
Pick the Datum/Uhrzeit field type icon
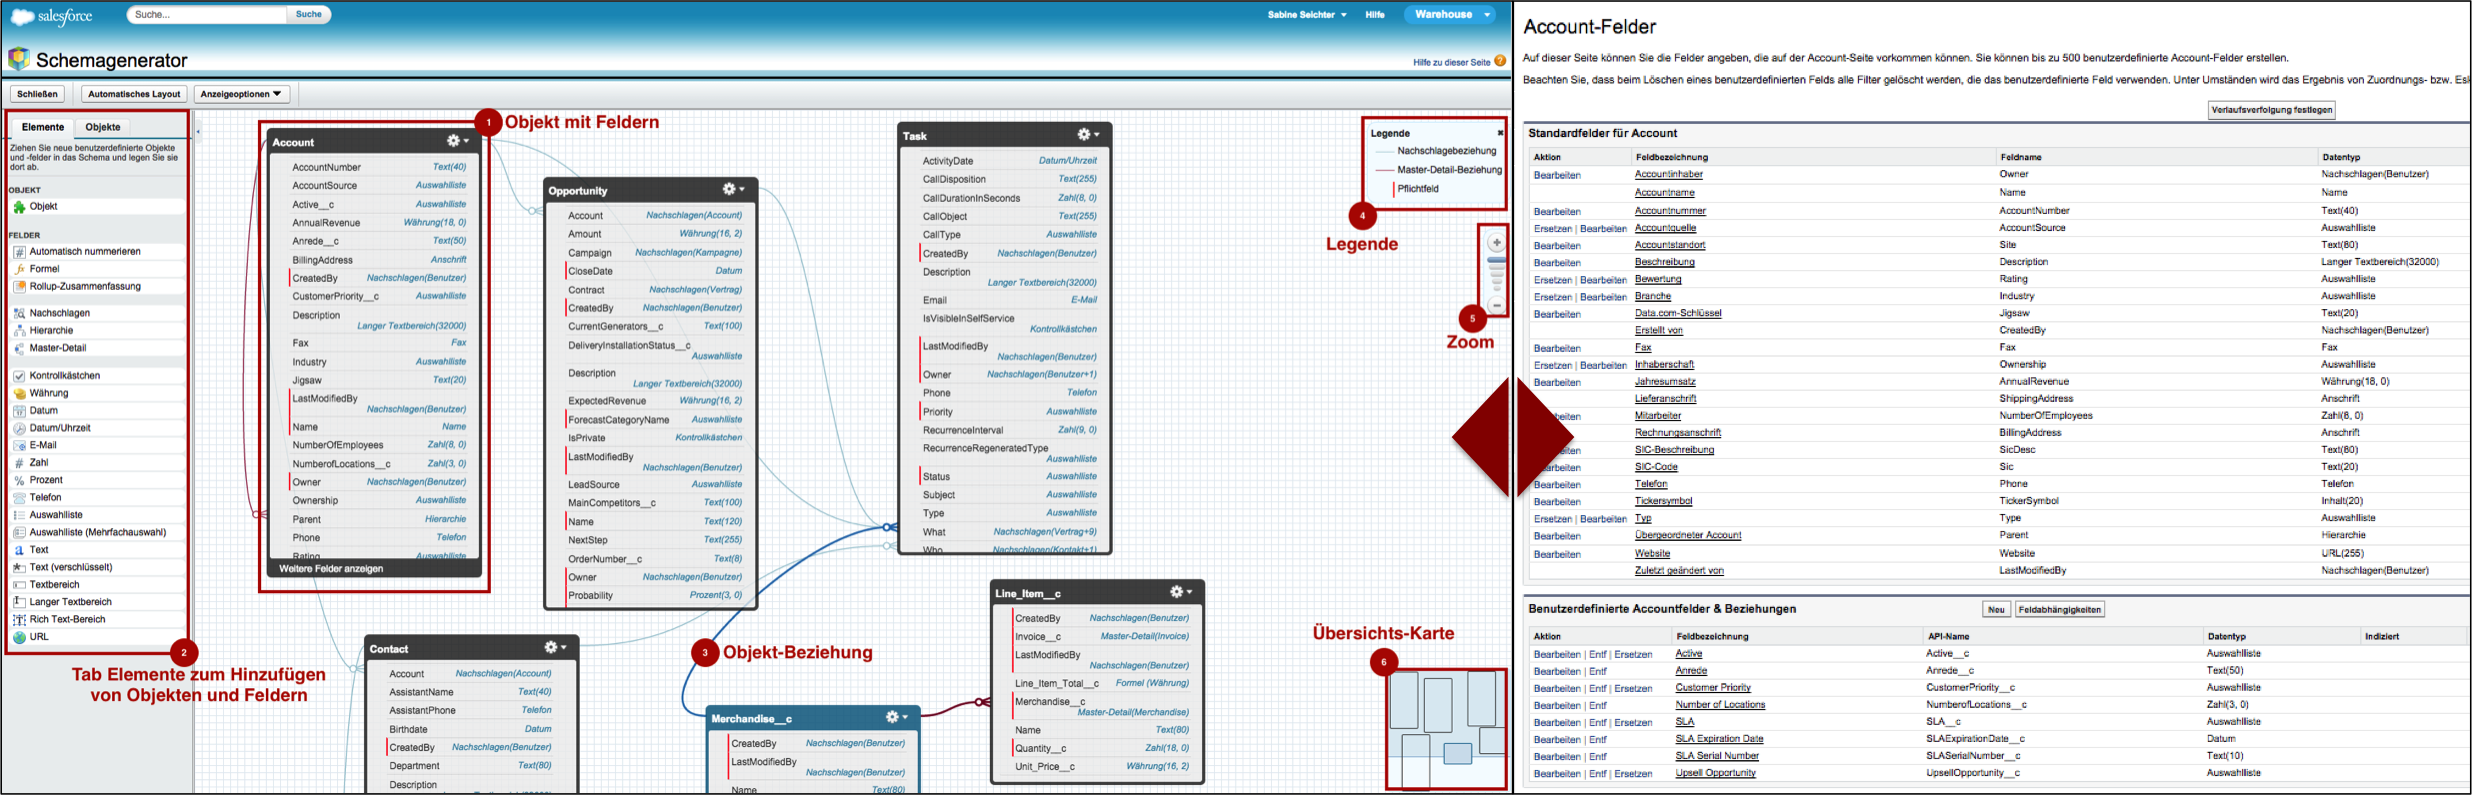click(19, 428)
